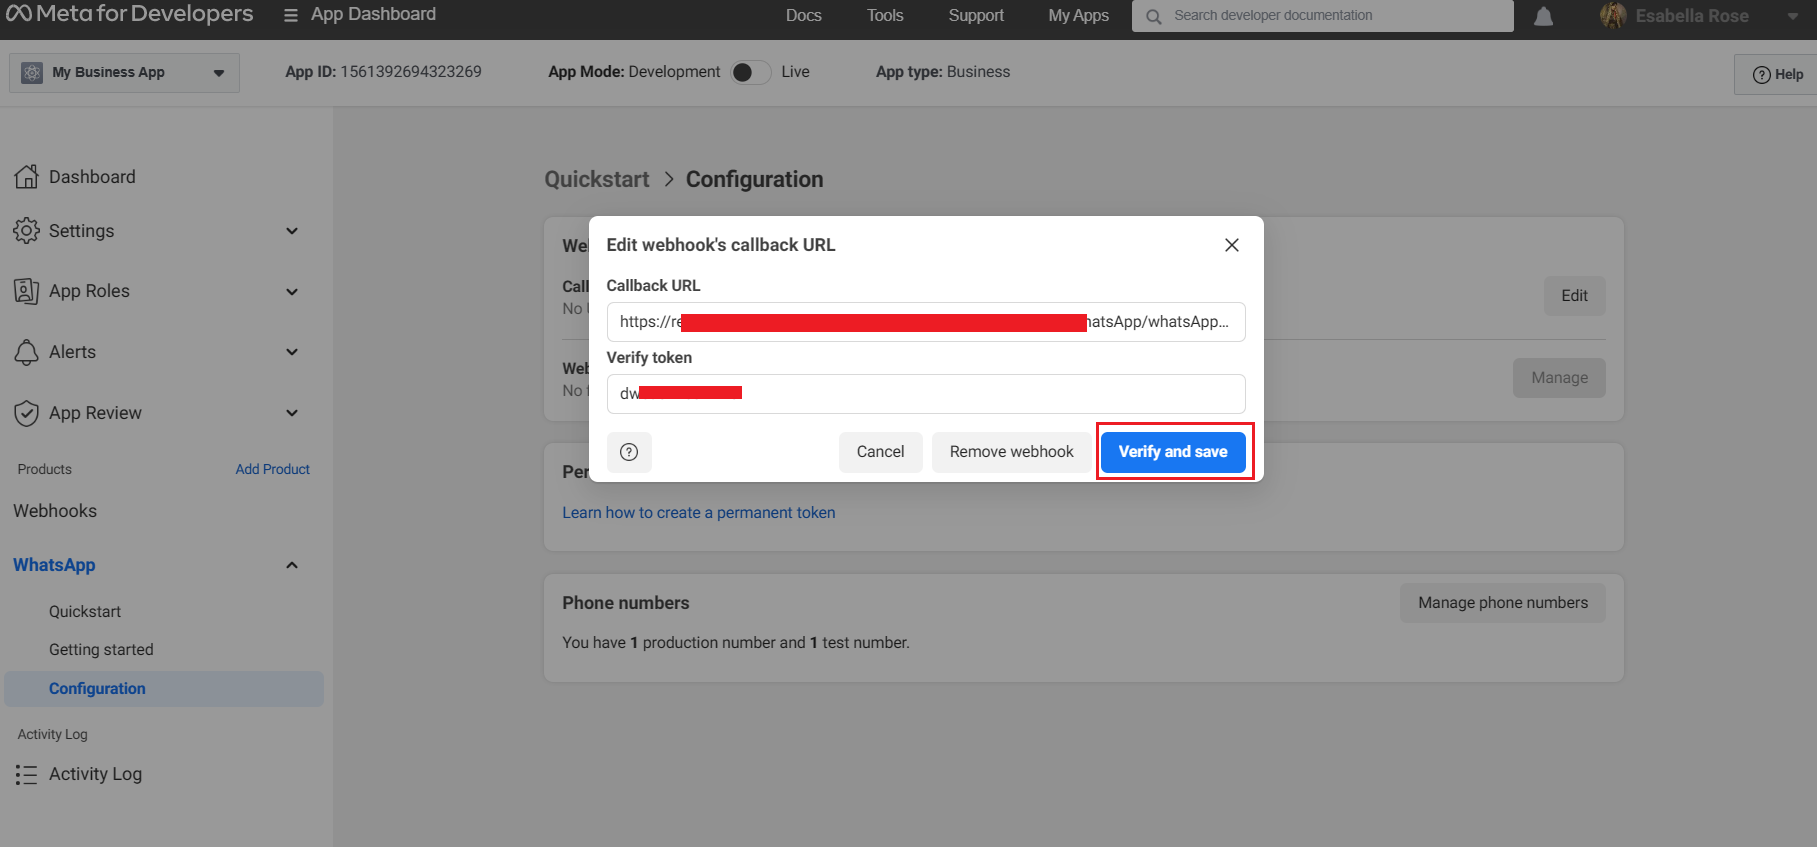The width and height of the screenshot is (1817, 847).
Task: Open Learn how to create permanent token link
Action: pos(698,513)
